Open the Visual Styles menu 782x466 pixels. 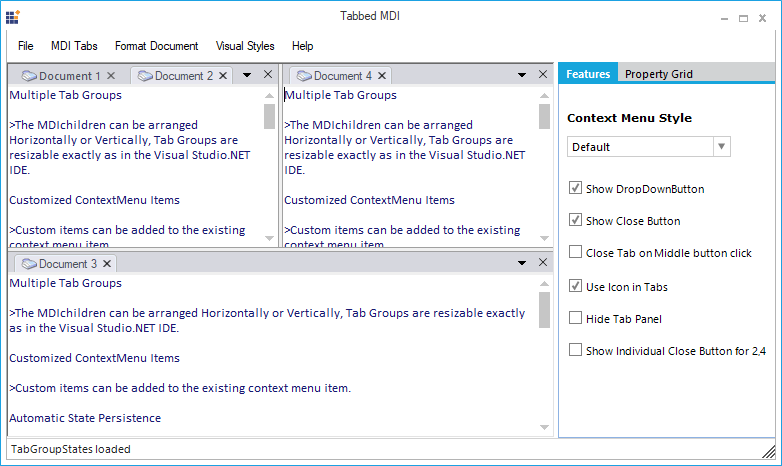point(245,46)
